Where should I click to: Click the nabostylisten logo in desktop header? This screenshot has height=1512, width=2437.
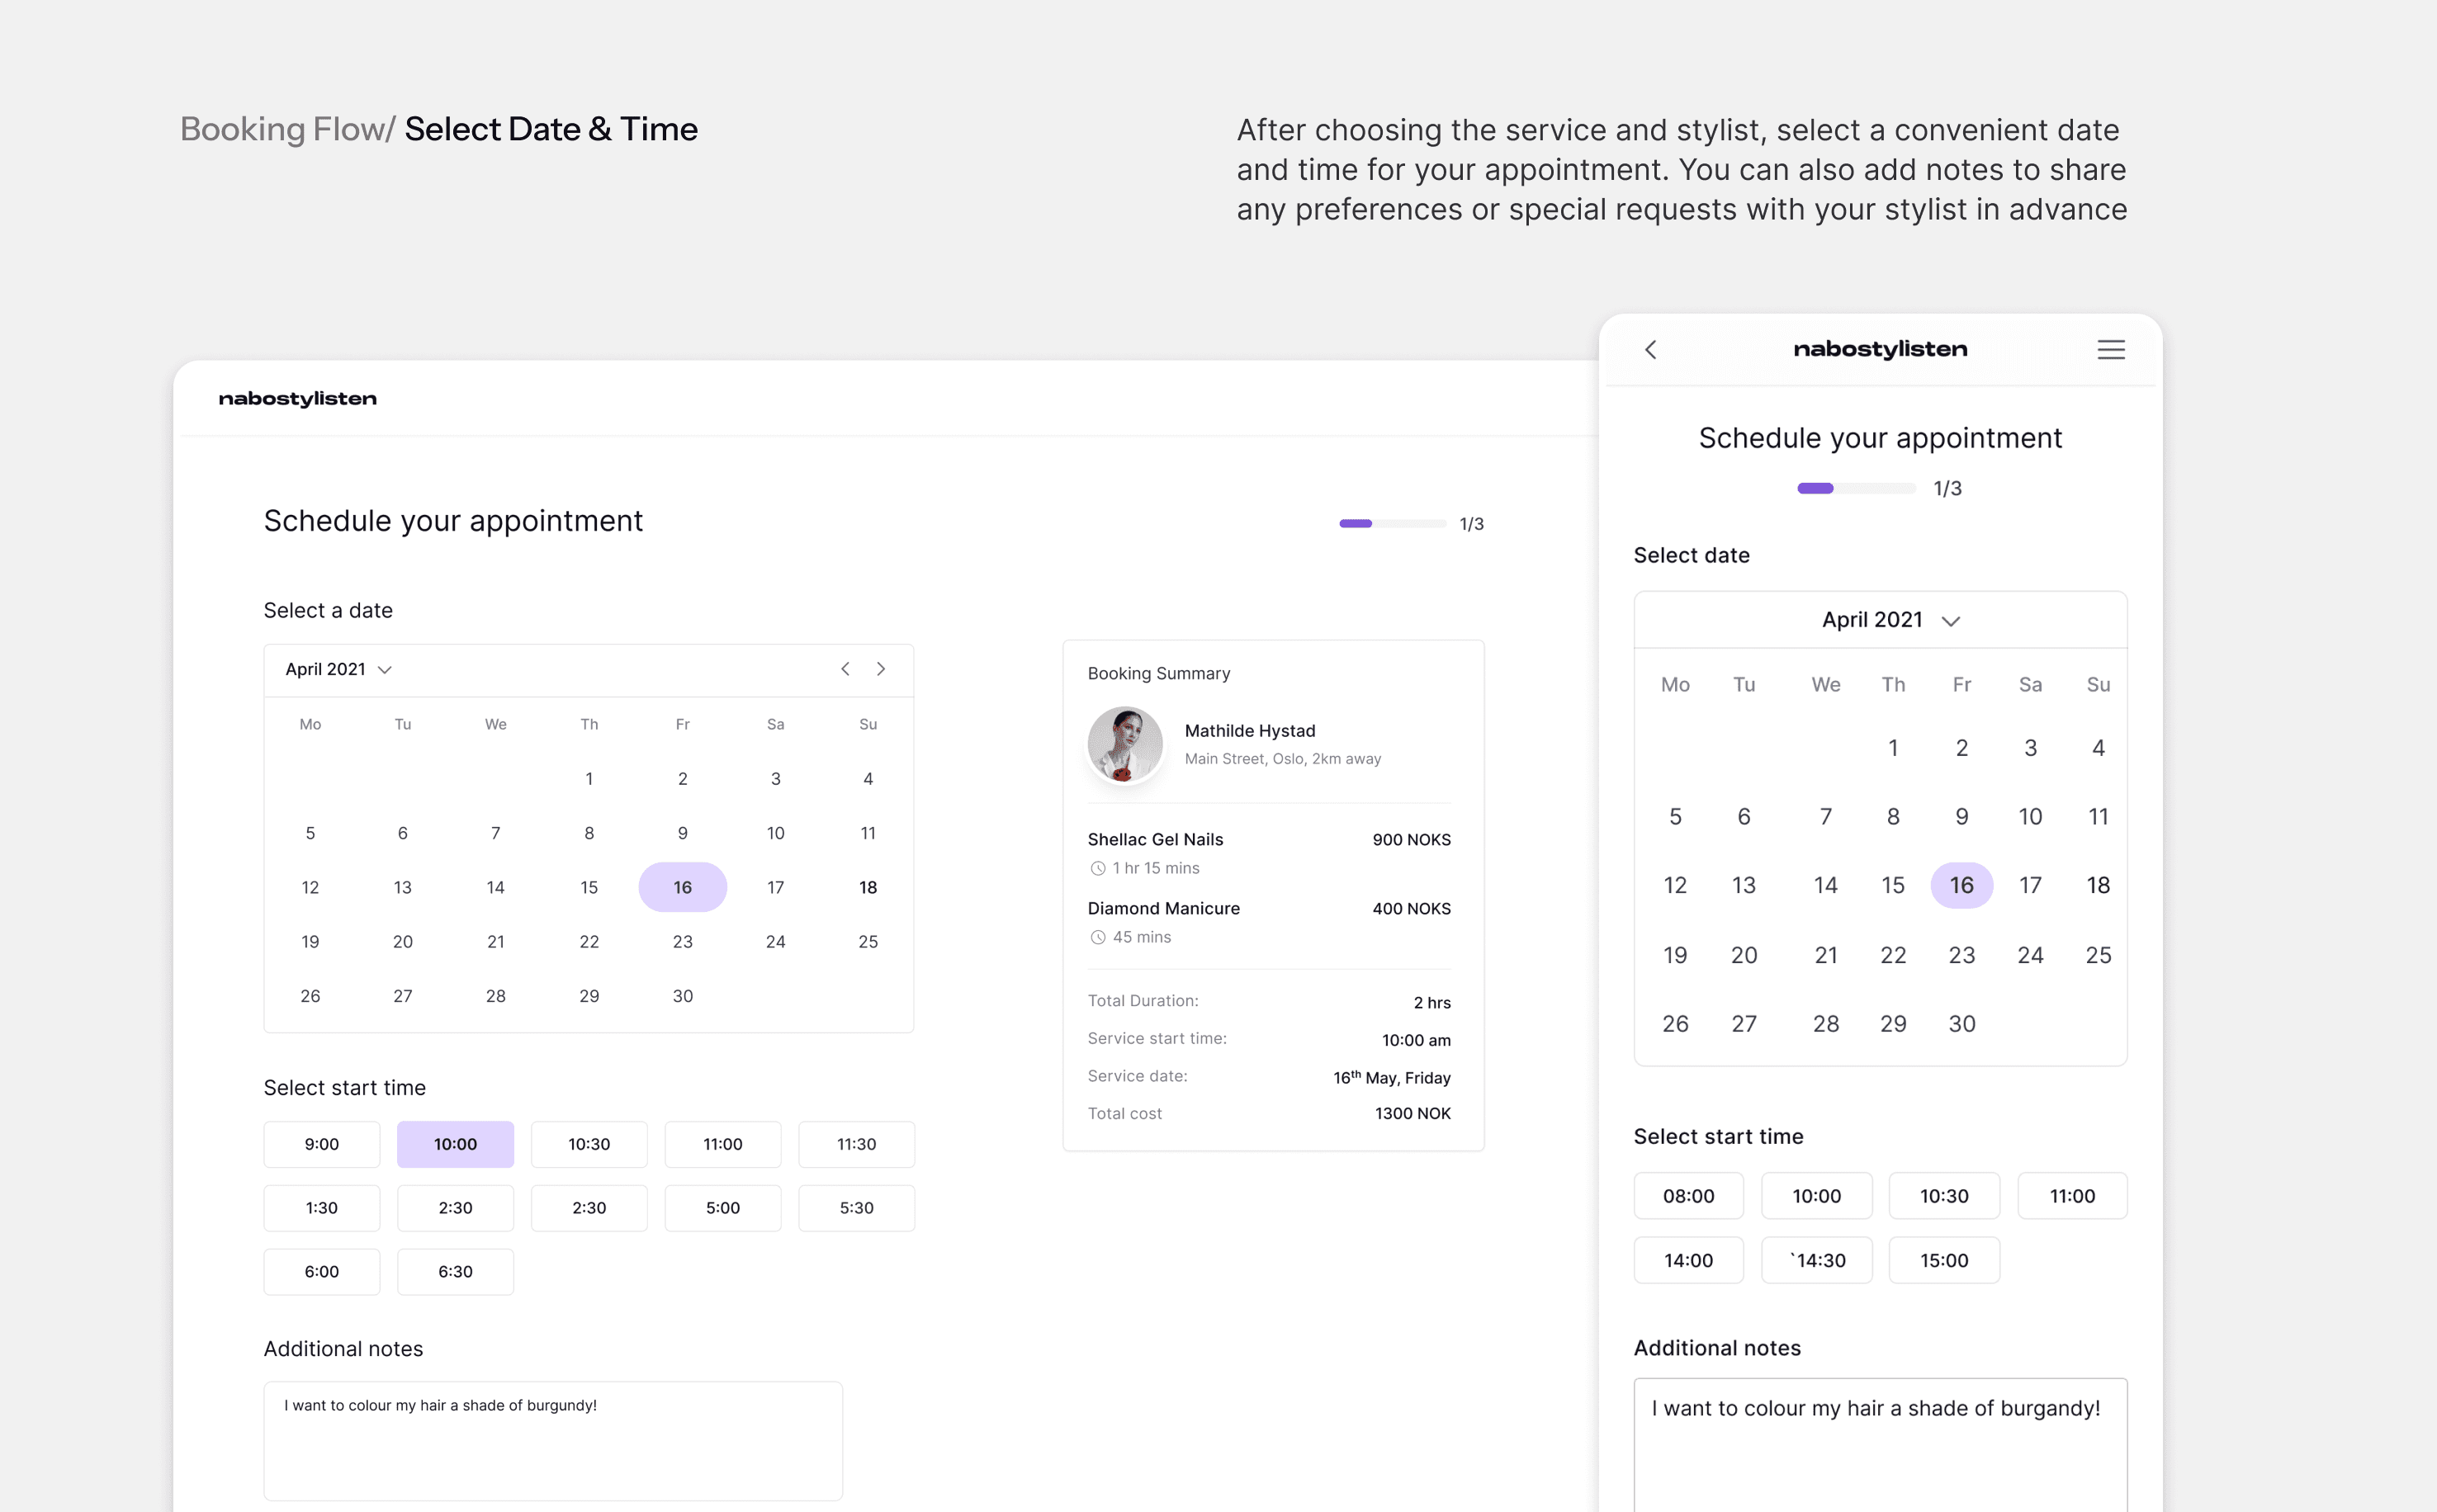297,399
